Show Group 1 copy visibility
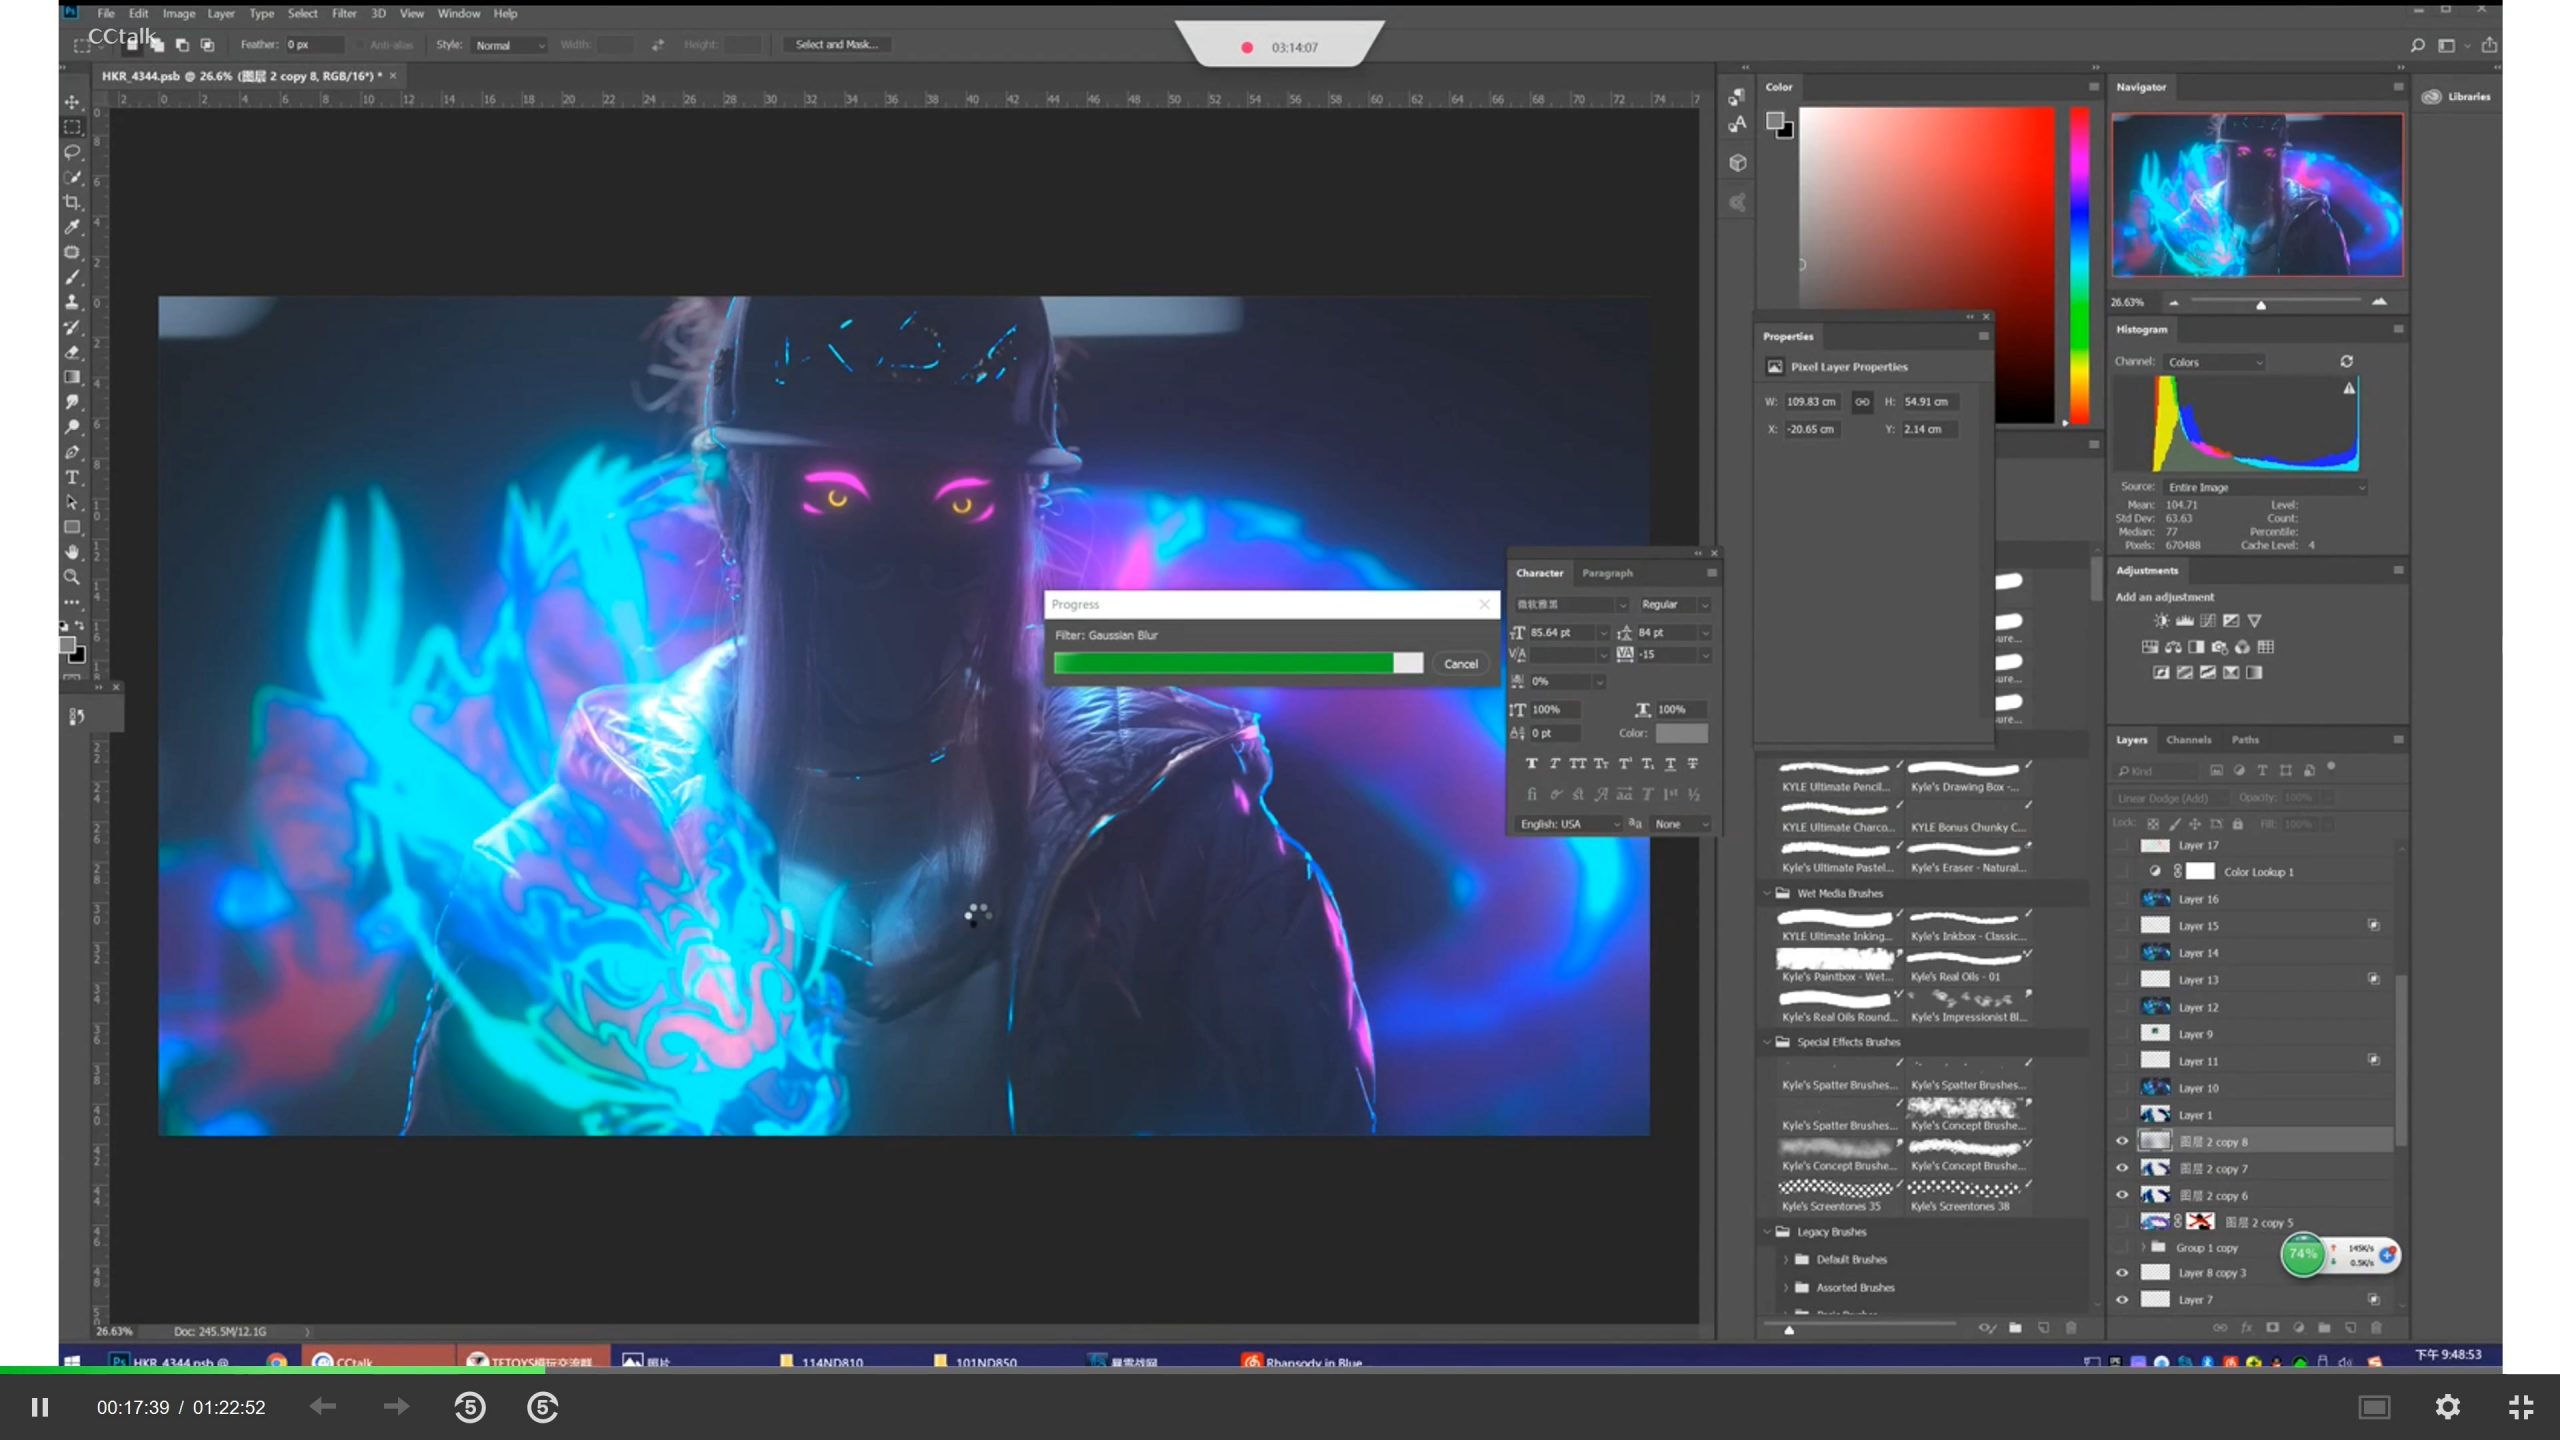The image size is (2560, 1440). (2122, 1248)
